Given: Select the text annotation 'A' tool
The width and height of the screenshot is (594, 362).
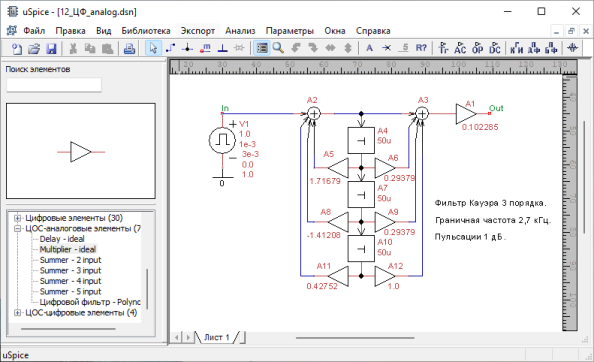Looking at the screenshot, I should click(369, 48).
